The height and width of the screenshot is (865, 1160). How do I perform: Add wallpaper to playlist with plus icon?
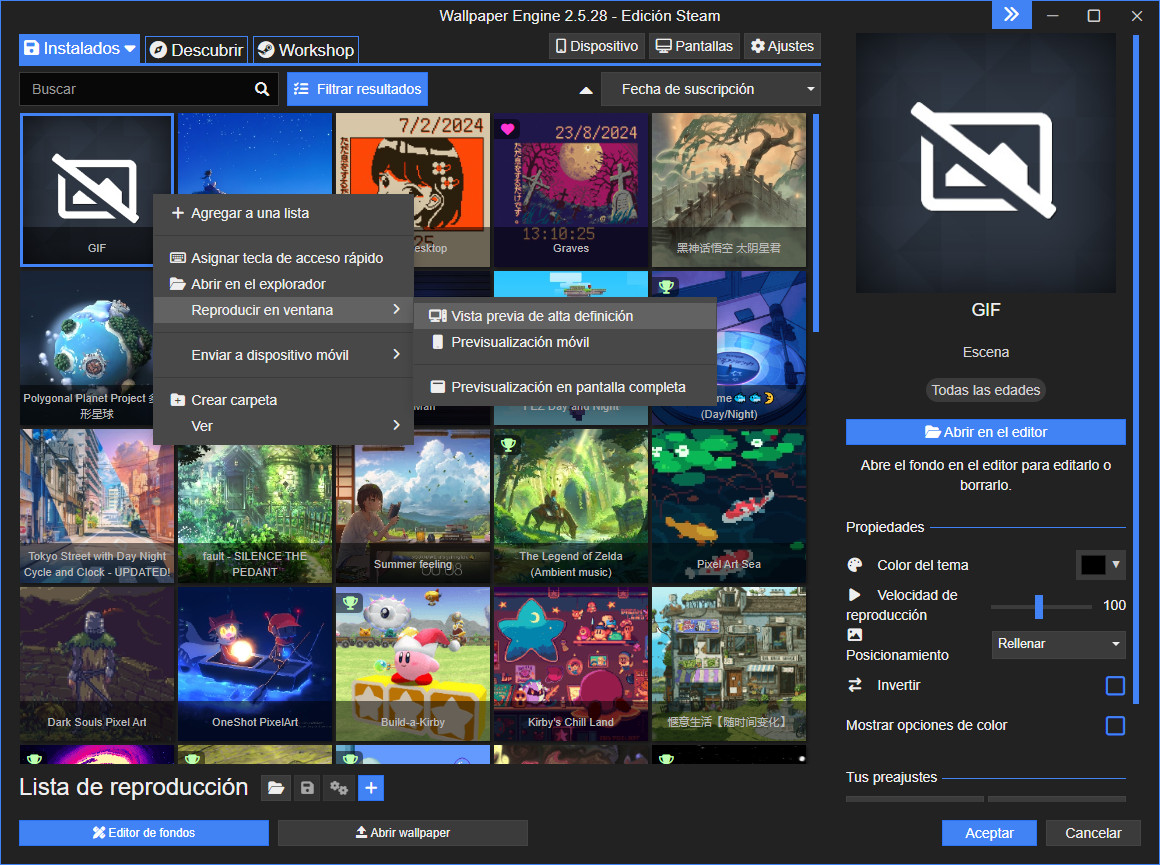(371, 788)
